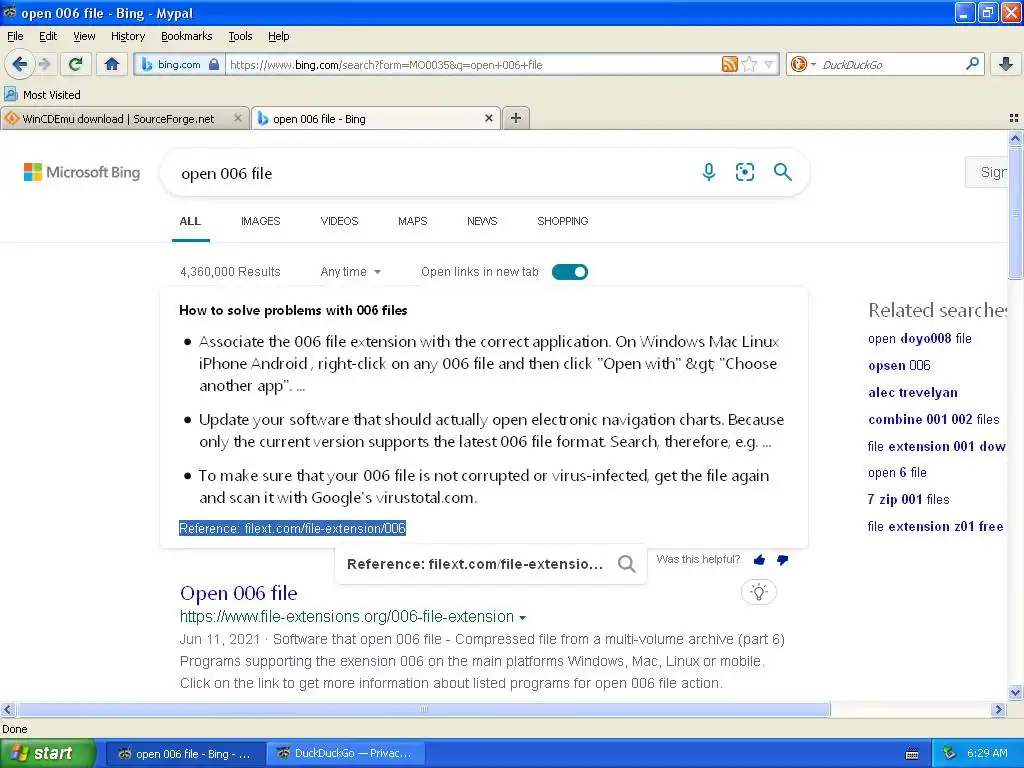
Task: Click related search open 6 file
Action: [x=897, y=472]
